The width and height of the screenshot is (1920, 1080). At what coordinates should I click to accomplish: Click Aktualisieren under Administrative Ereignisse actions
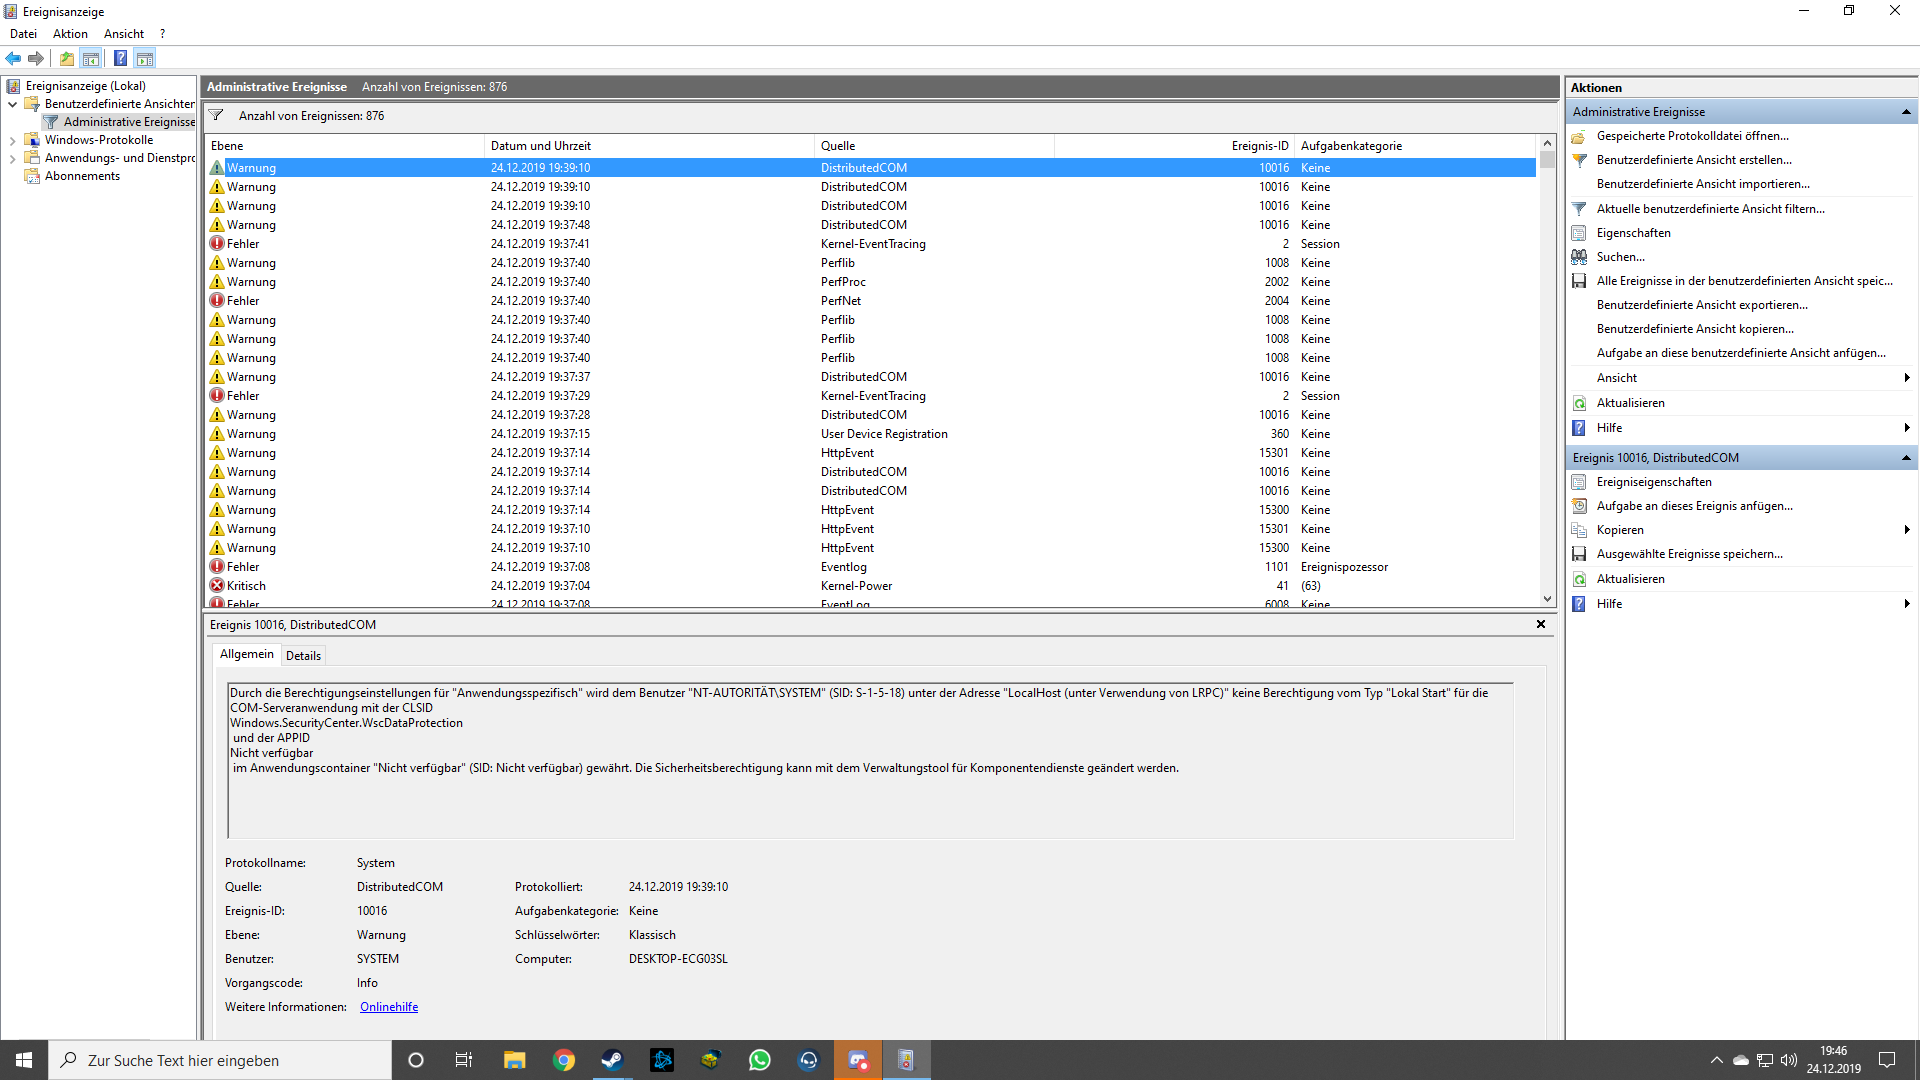click(x=1630, y=403)
